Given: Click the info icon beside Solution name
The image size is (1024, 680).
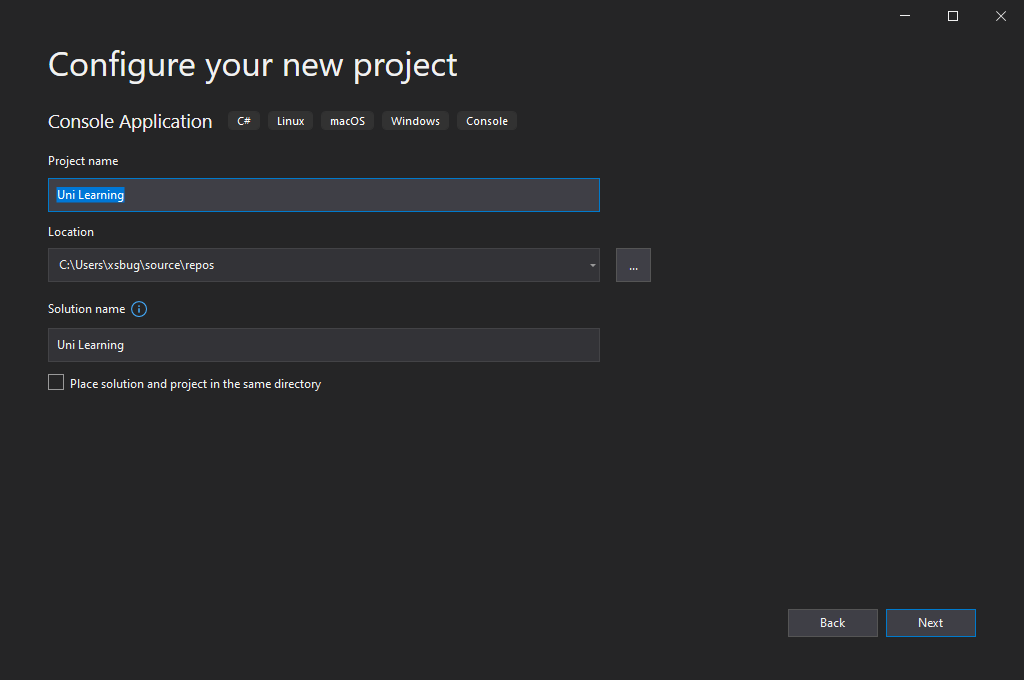Looking at the screenshot, I should tap(139, 309).
